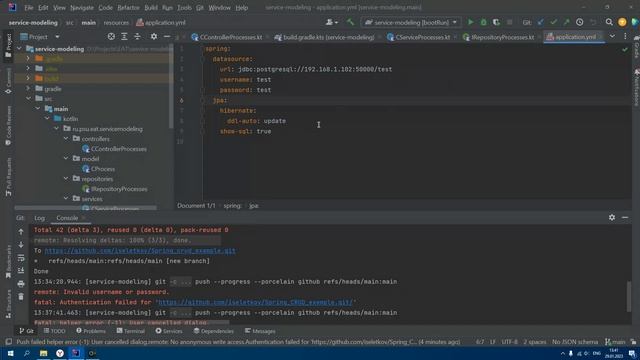
Task: Open run configuration dropdown service-modeling [bootRun]
Action: pos(411,22)
